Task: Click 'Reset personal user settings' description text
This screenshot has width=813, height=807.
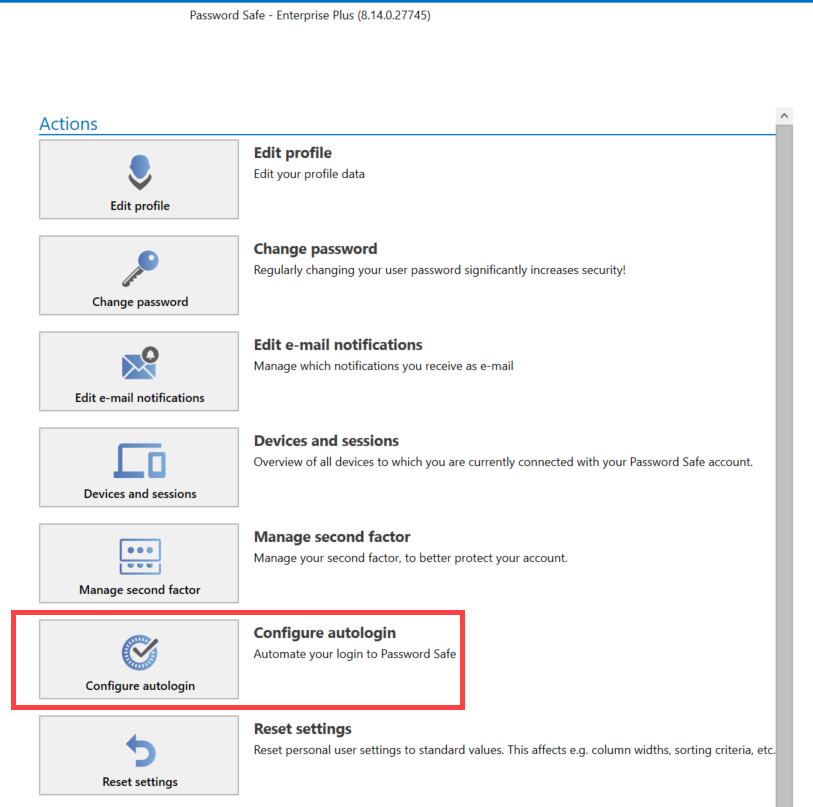Action: point(514,750)
